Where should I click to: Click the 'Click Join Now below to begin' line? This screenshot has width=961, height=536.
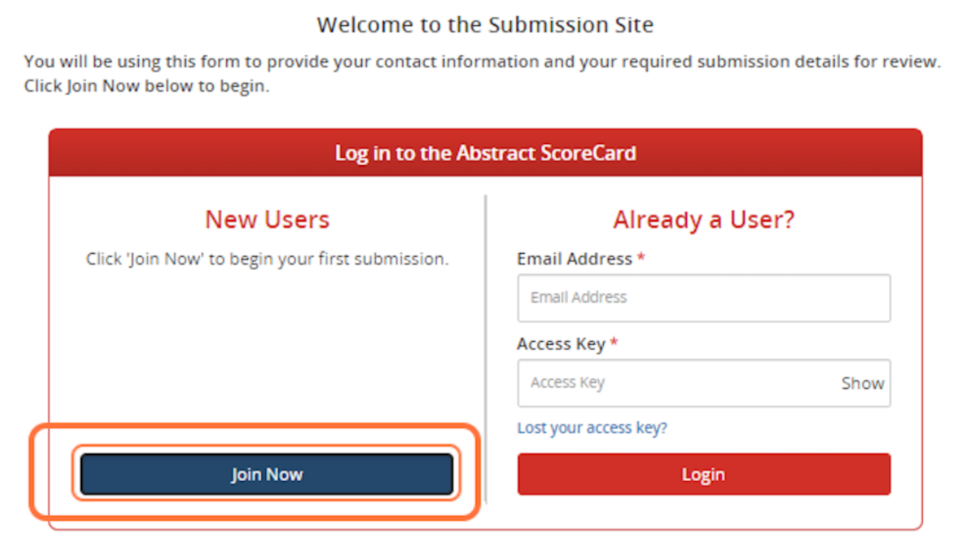(147, 86)
